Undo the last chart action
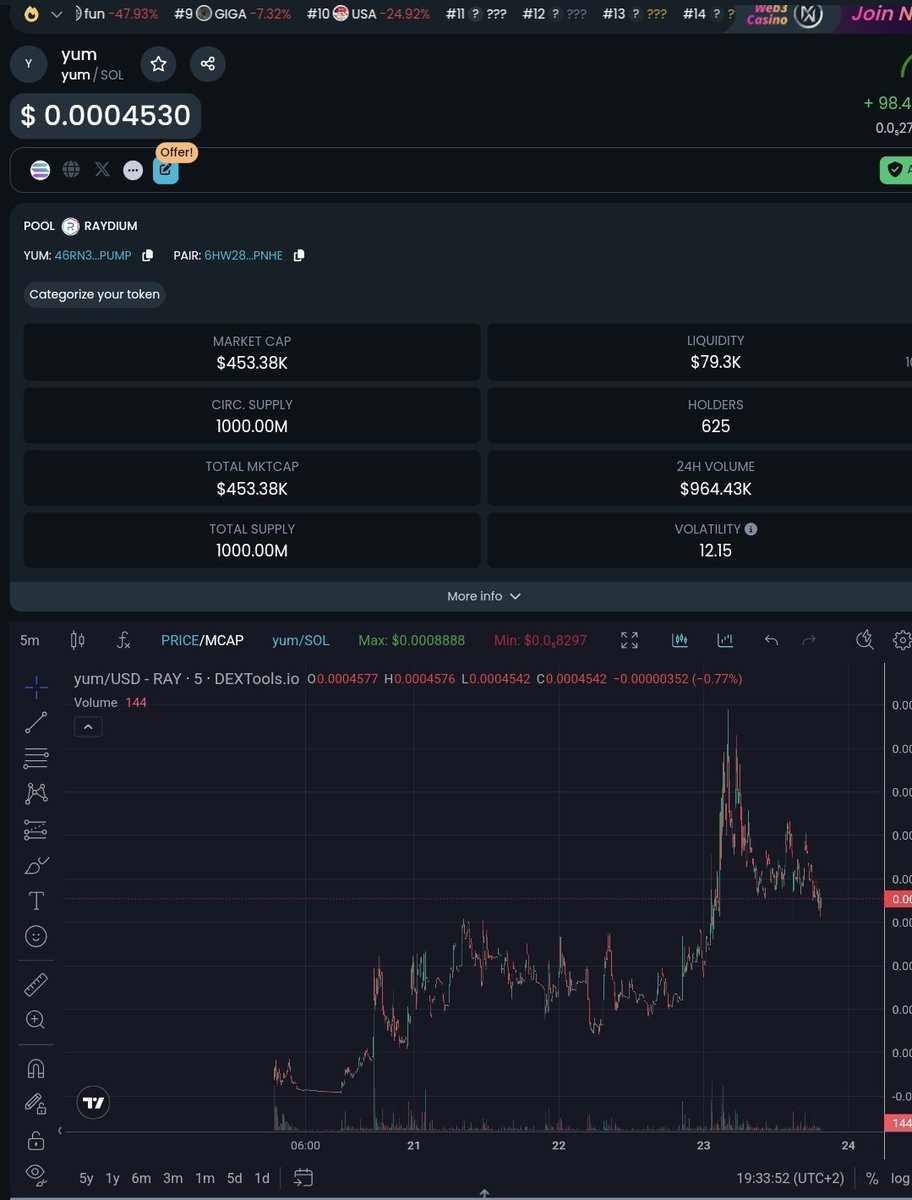The image size is (912, 1200). coord(771,640)
